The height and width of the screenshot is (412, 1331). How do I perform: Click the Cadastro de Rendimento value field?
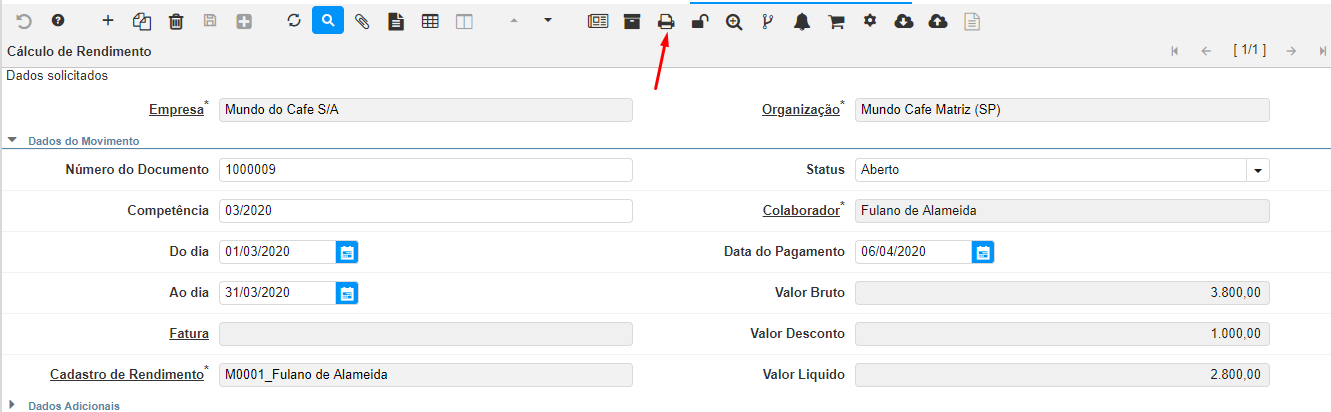coord(426,375)
